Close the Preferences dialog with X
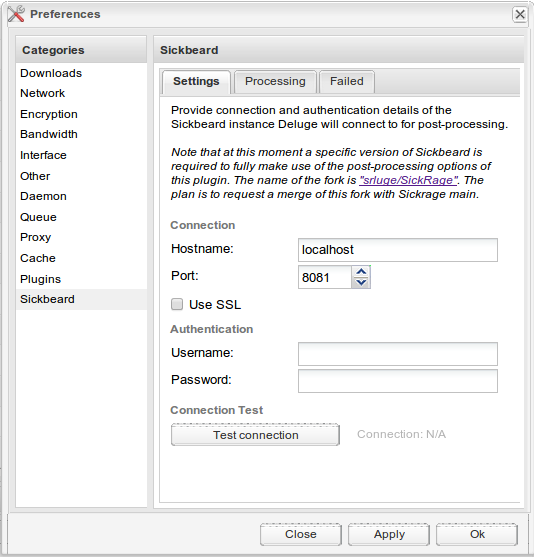 pyautogui.click(x=520, y=15)
